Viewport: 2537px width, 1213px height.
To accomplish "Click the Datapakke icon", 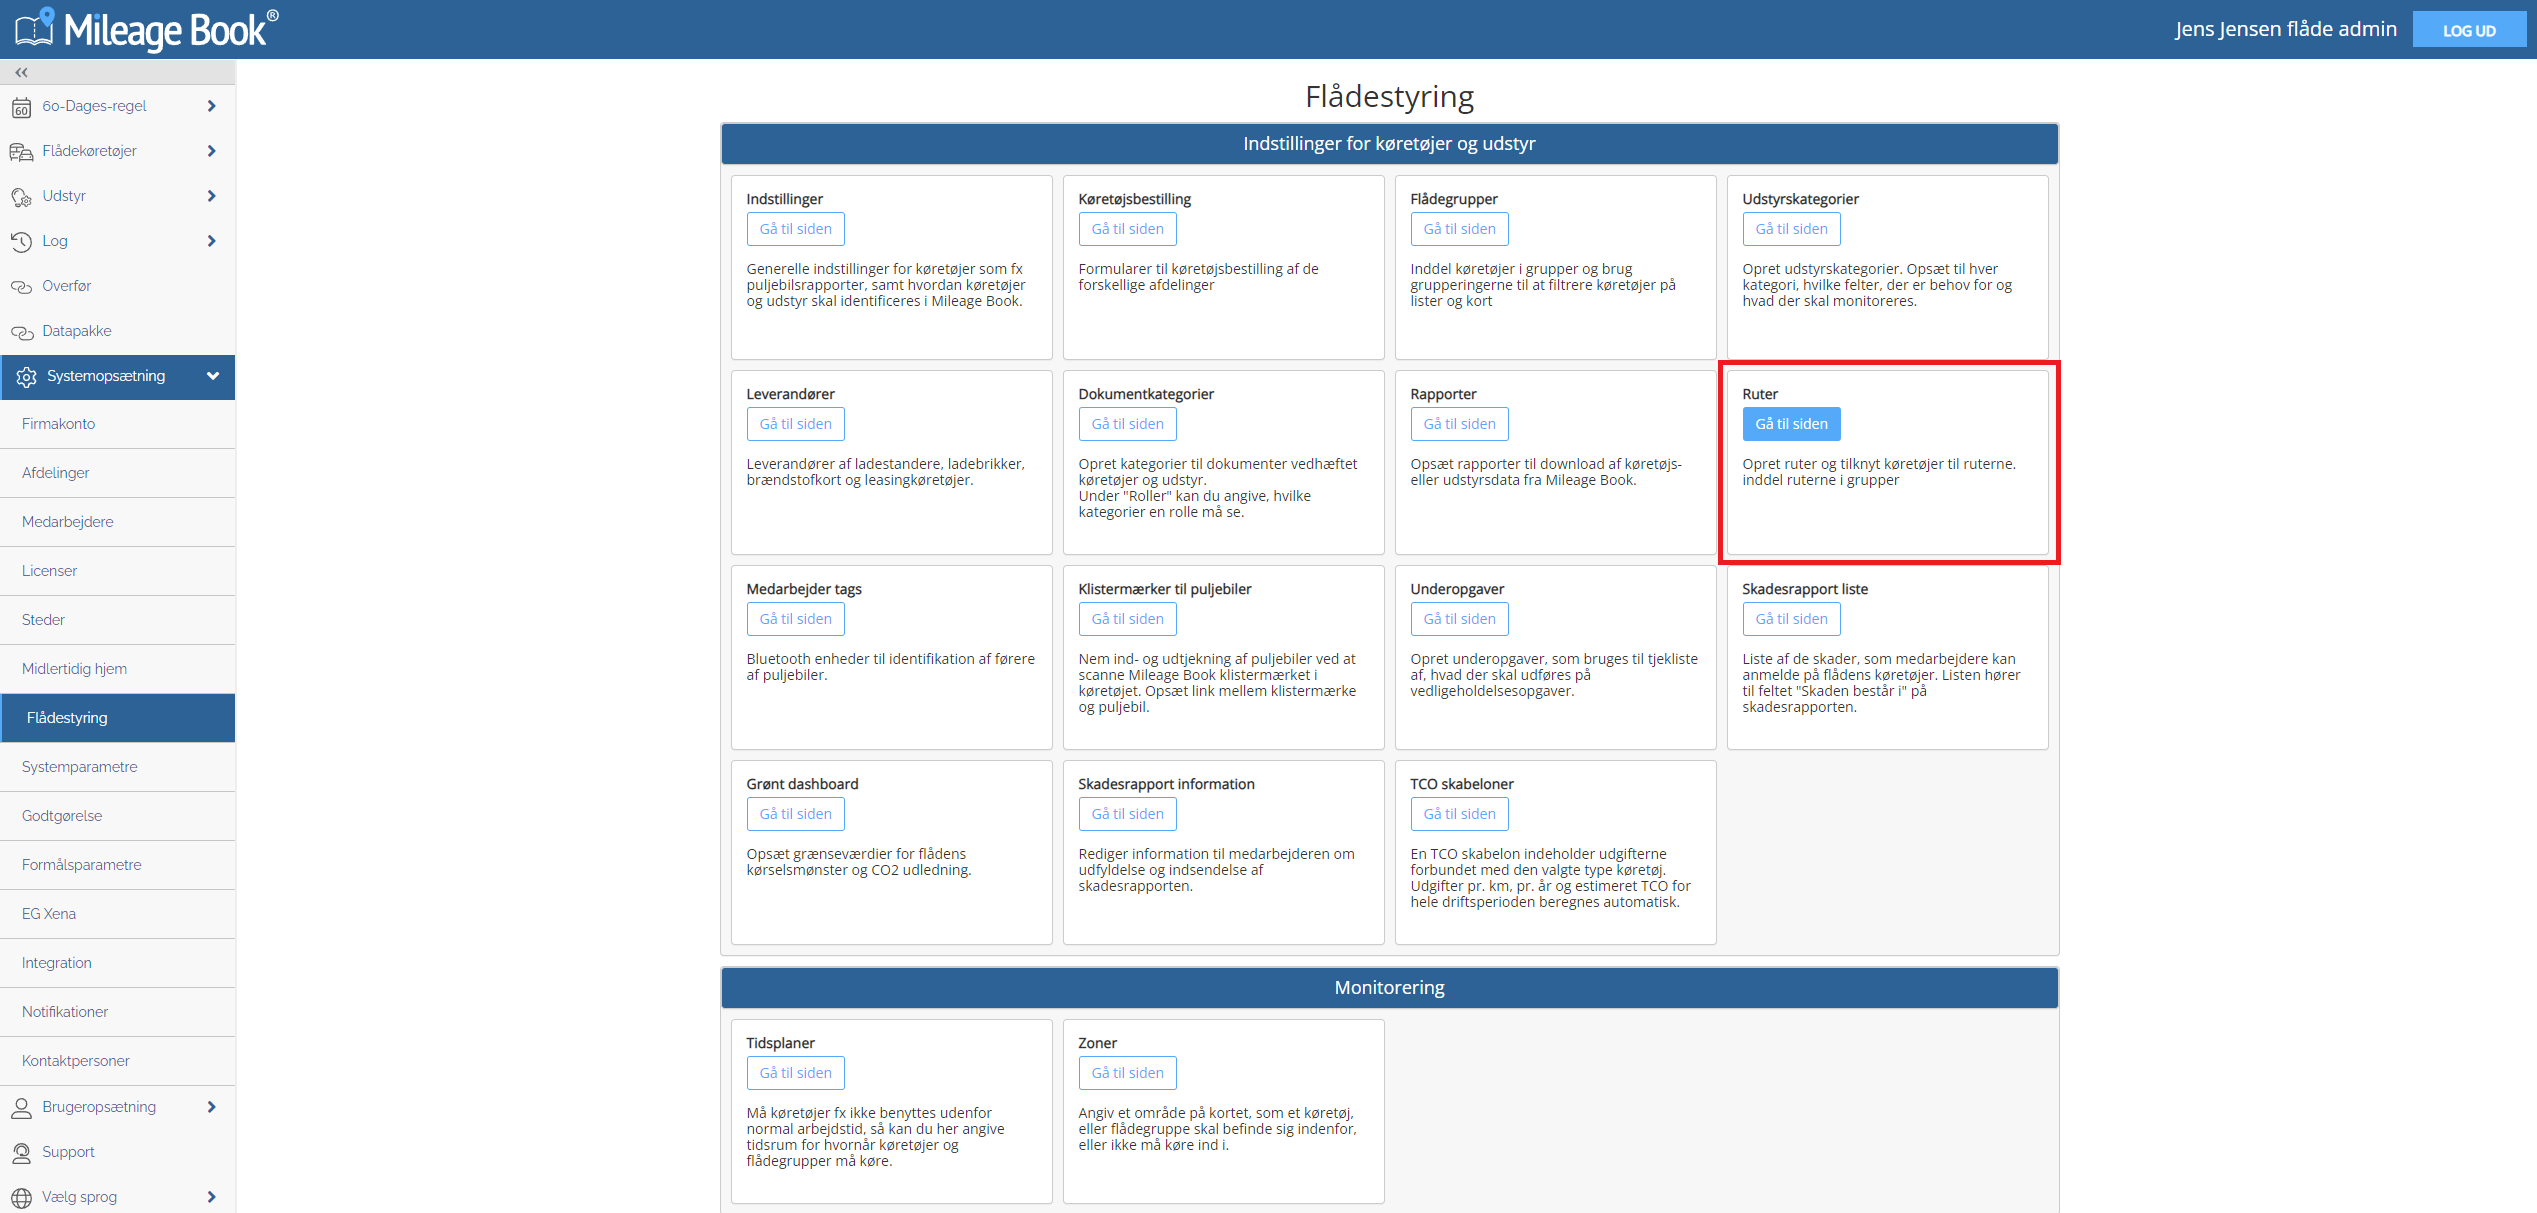I will click(x=21, y=332).
